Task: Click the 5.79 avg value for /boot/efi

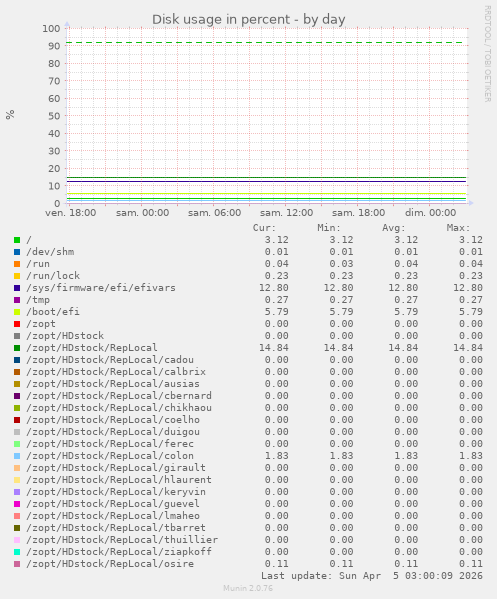Action: 406,312
